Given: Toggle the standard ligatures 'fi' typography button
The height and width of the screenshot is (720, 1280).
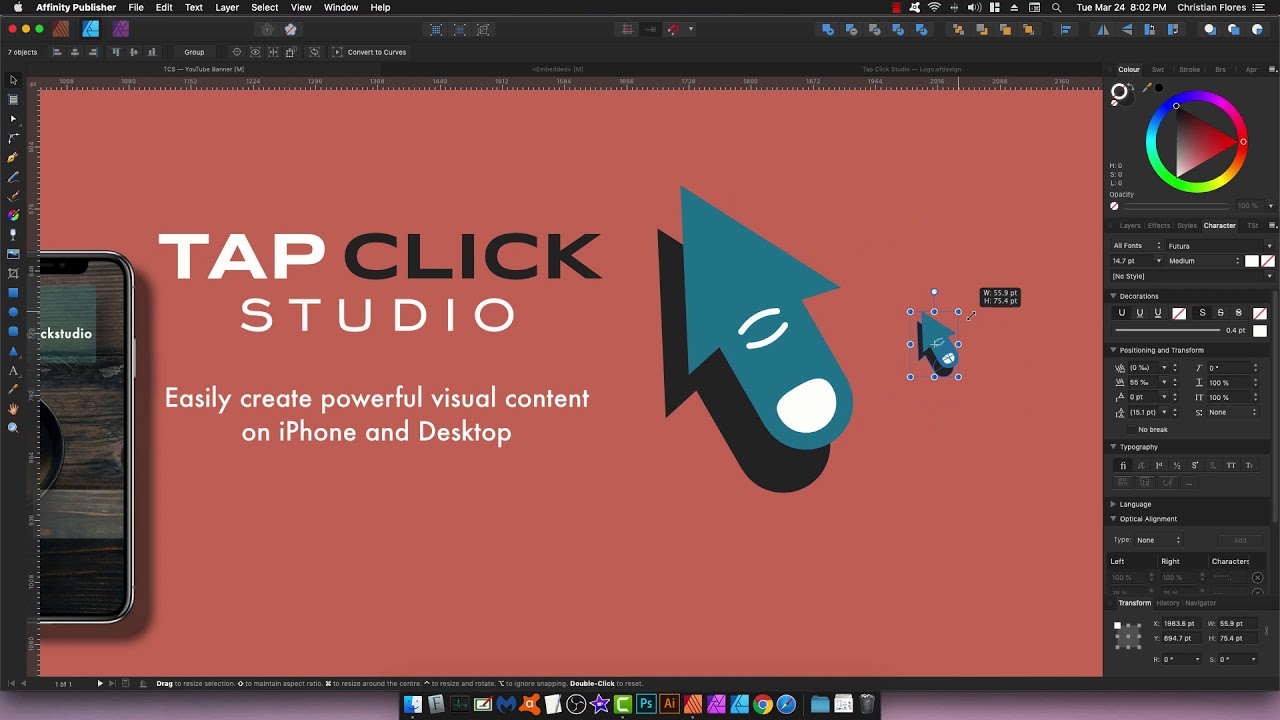Looking at the screenshot, I should pos(1123,465).
